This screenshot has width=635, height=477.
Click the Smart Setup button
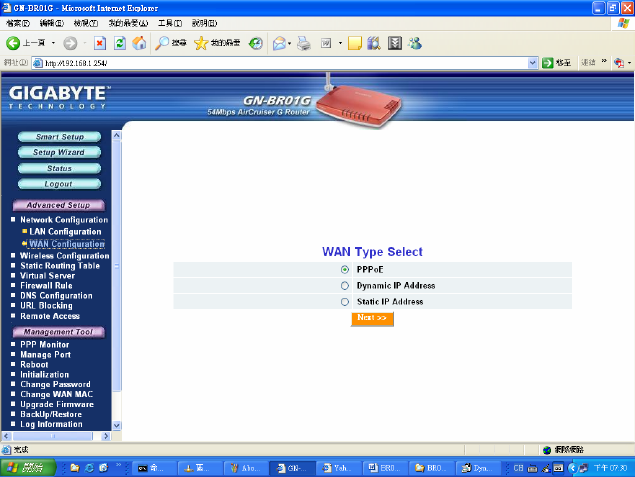tap(60, 137)
